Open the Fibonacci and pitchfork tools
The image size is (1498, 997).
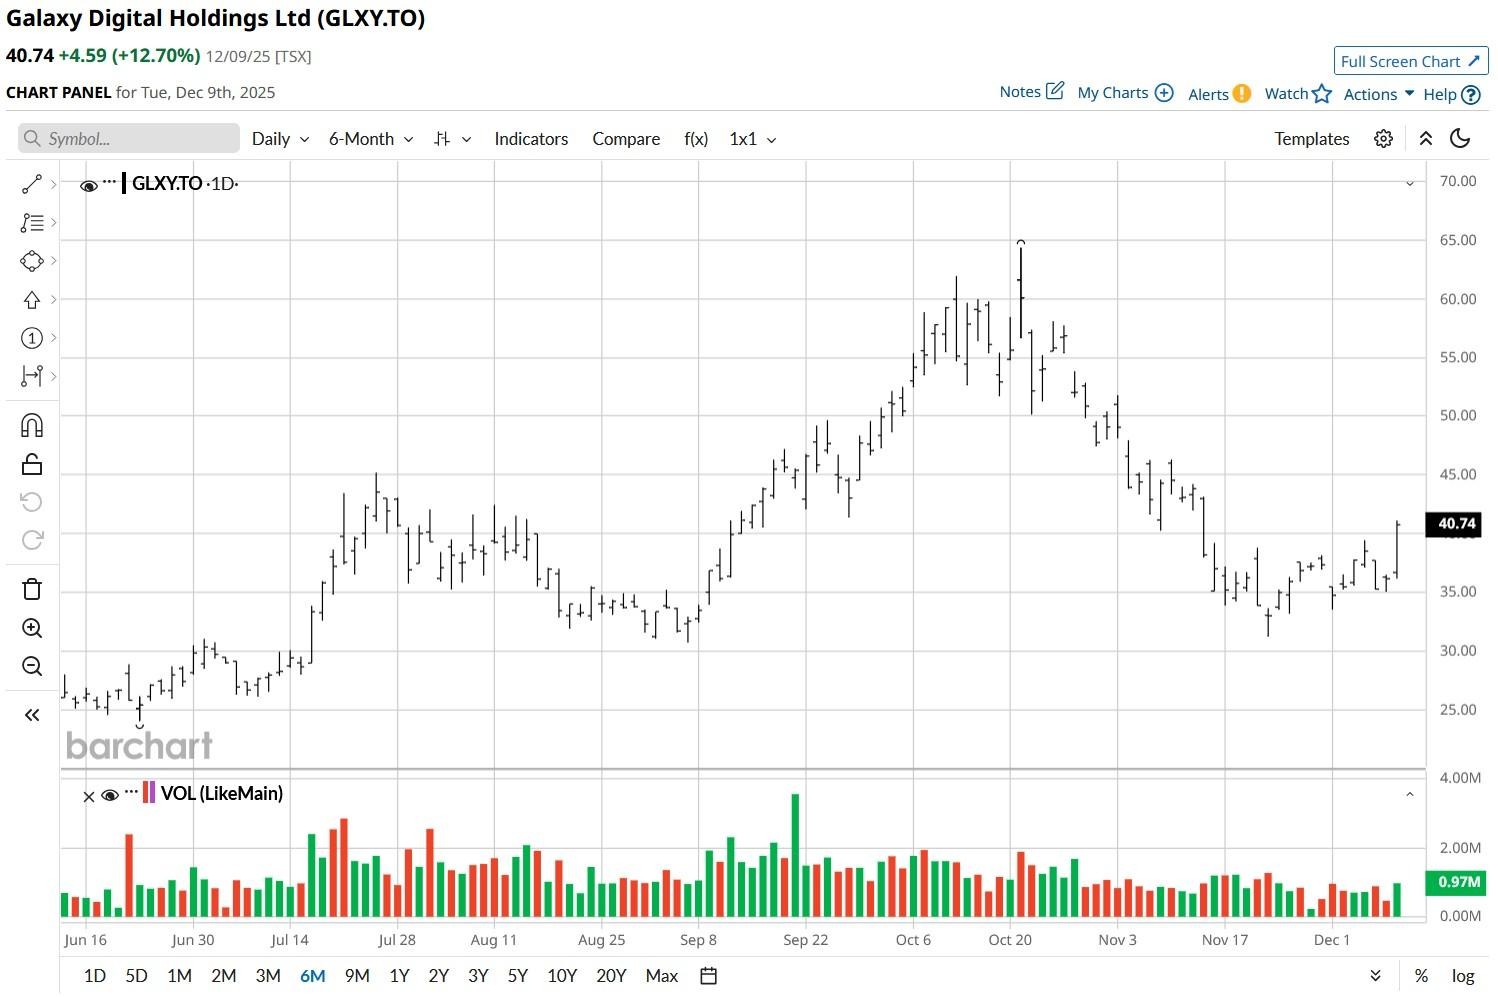[x=32, y=223]
